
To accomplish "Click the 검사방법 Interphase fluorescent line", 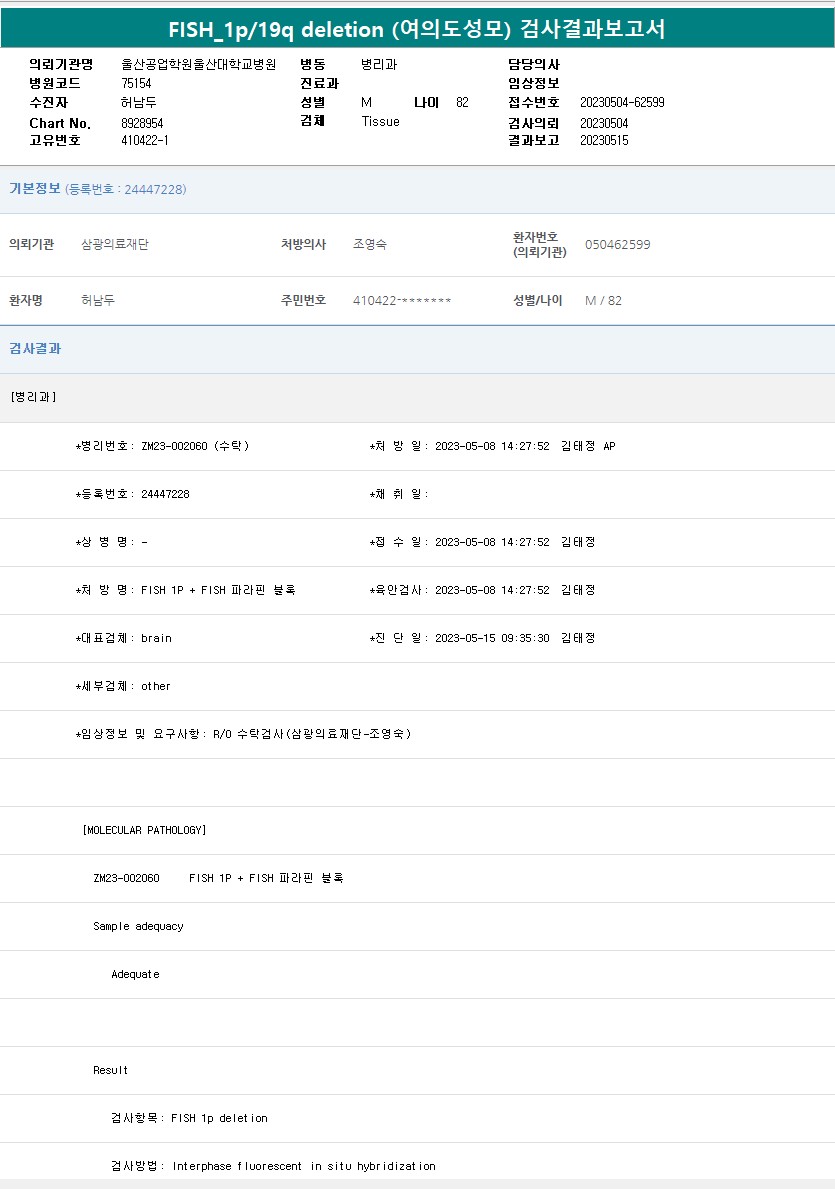I will pos(273,1166).
